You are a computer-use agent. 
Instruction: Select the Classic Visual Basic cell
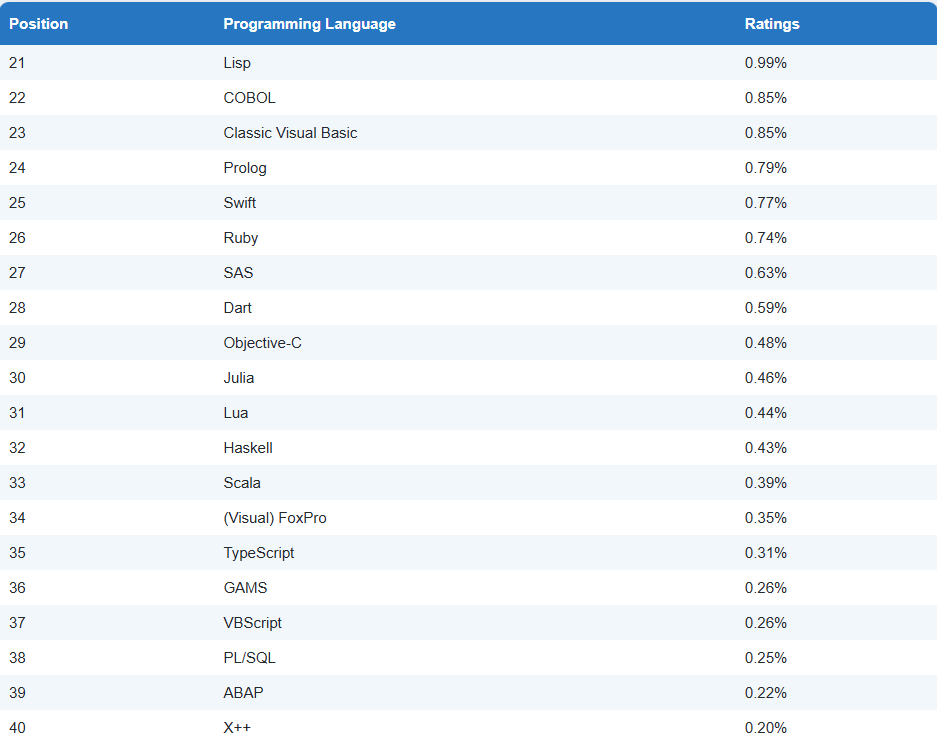tap(290, 133)
